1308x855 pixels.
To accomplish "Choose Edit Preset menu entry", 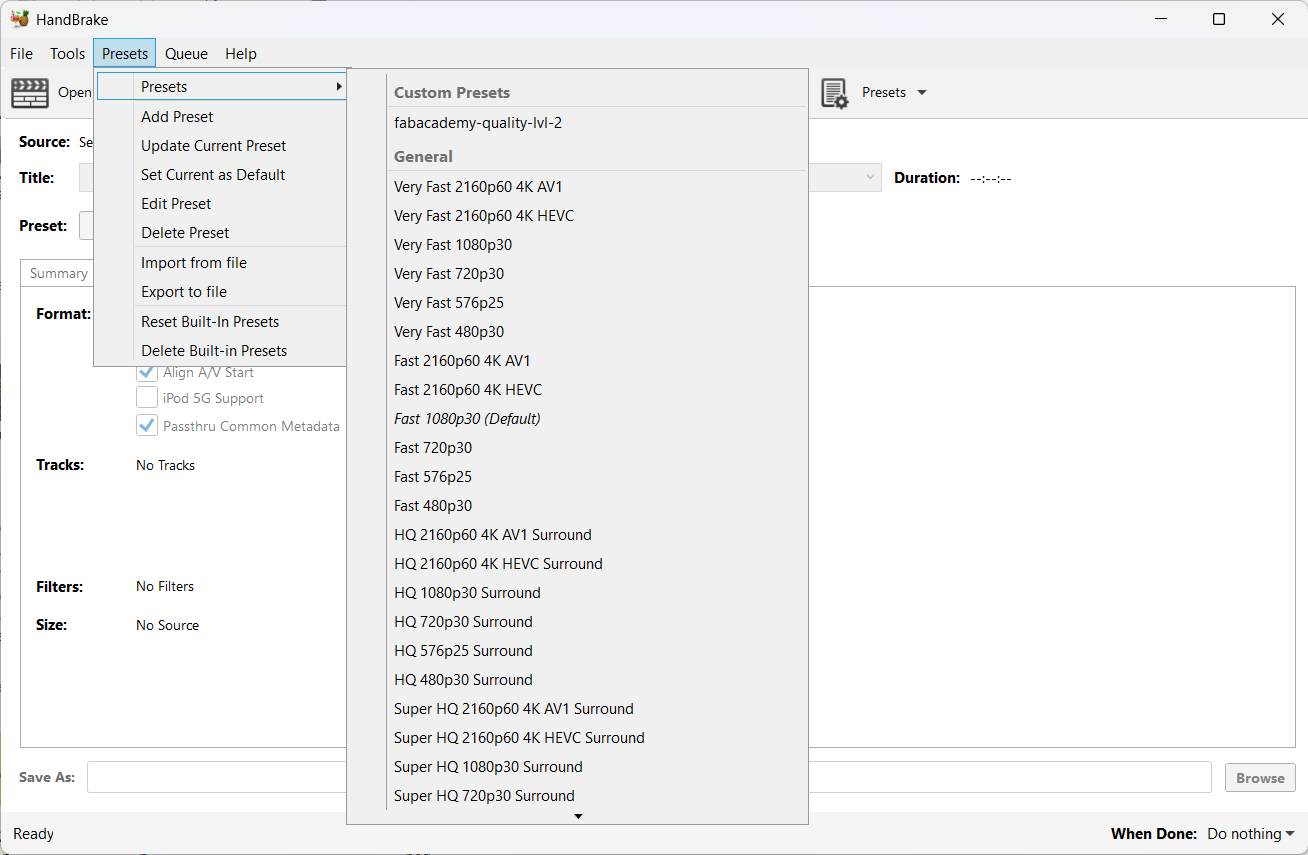I will click(x=221, y=204).
